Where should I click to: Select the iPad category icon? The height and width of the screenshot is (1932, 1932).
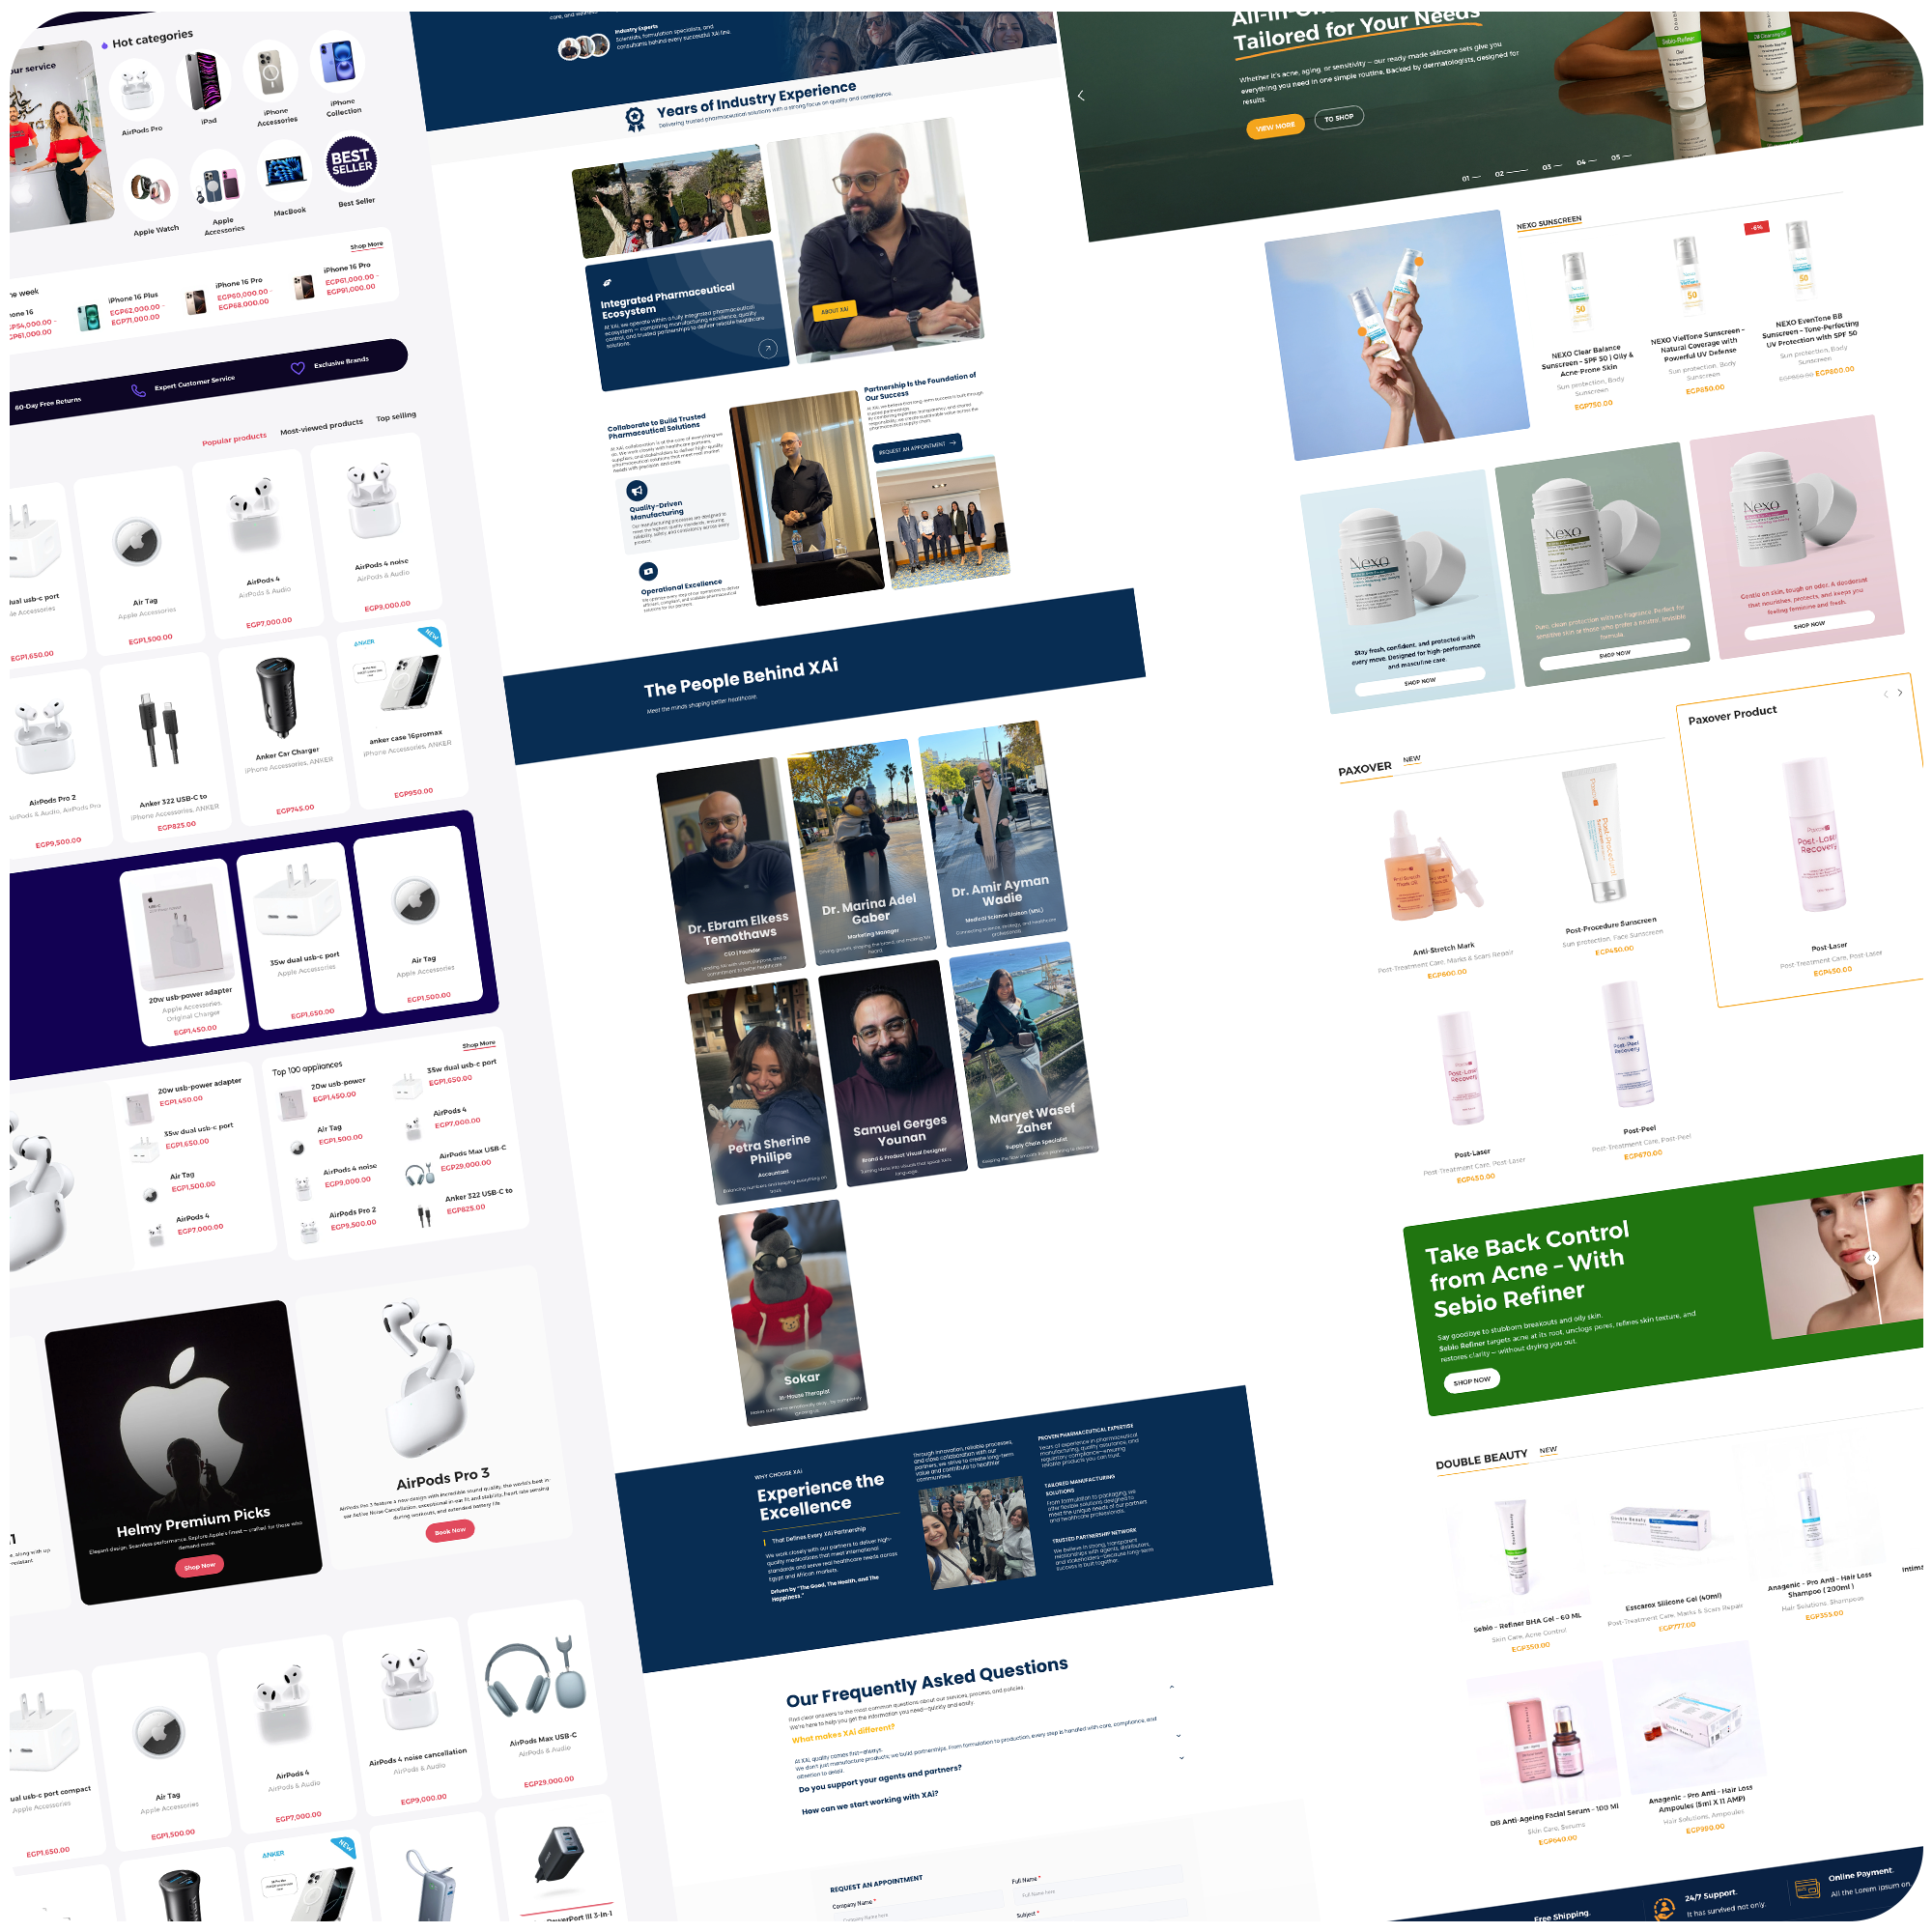[x=203, y=81]
